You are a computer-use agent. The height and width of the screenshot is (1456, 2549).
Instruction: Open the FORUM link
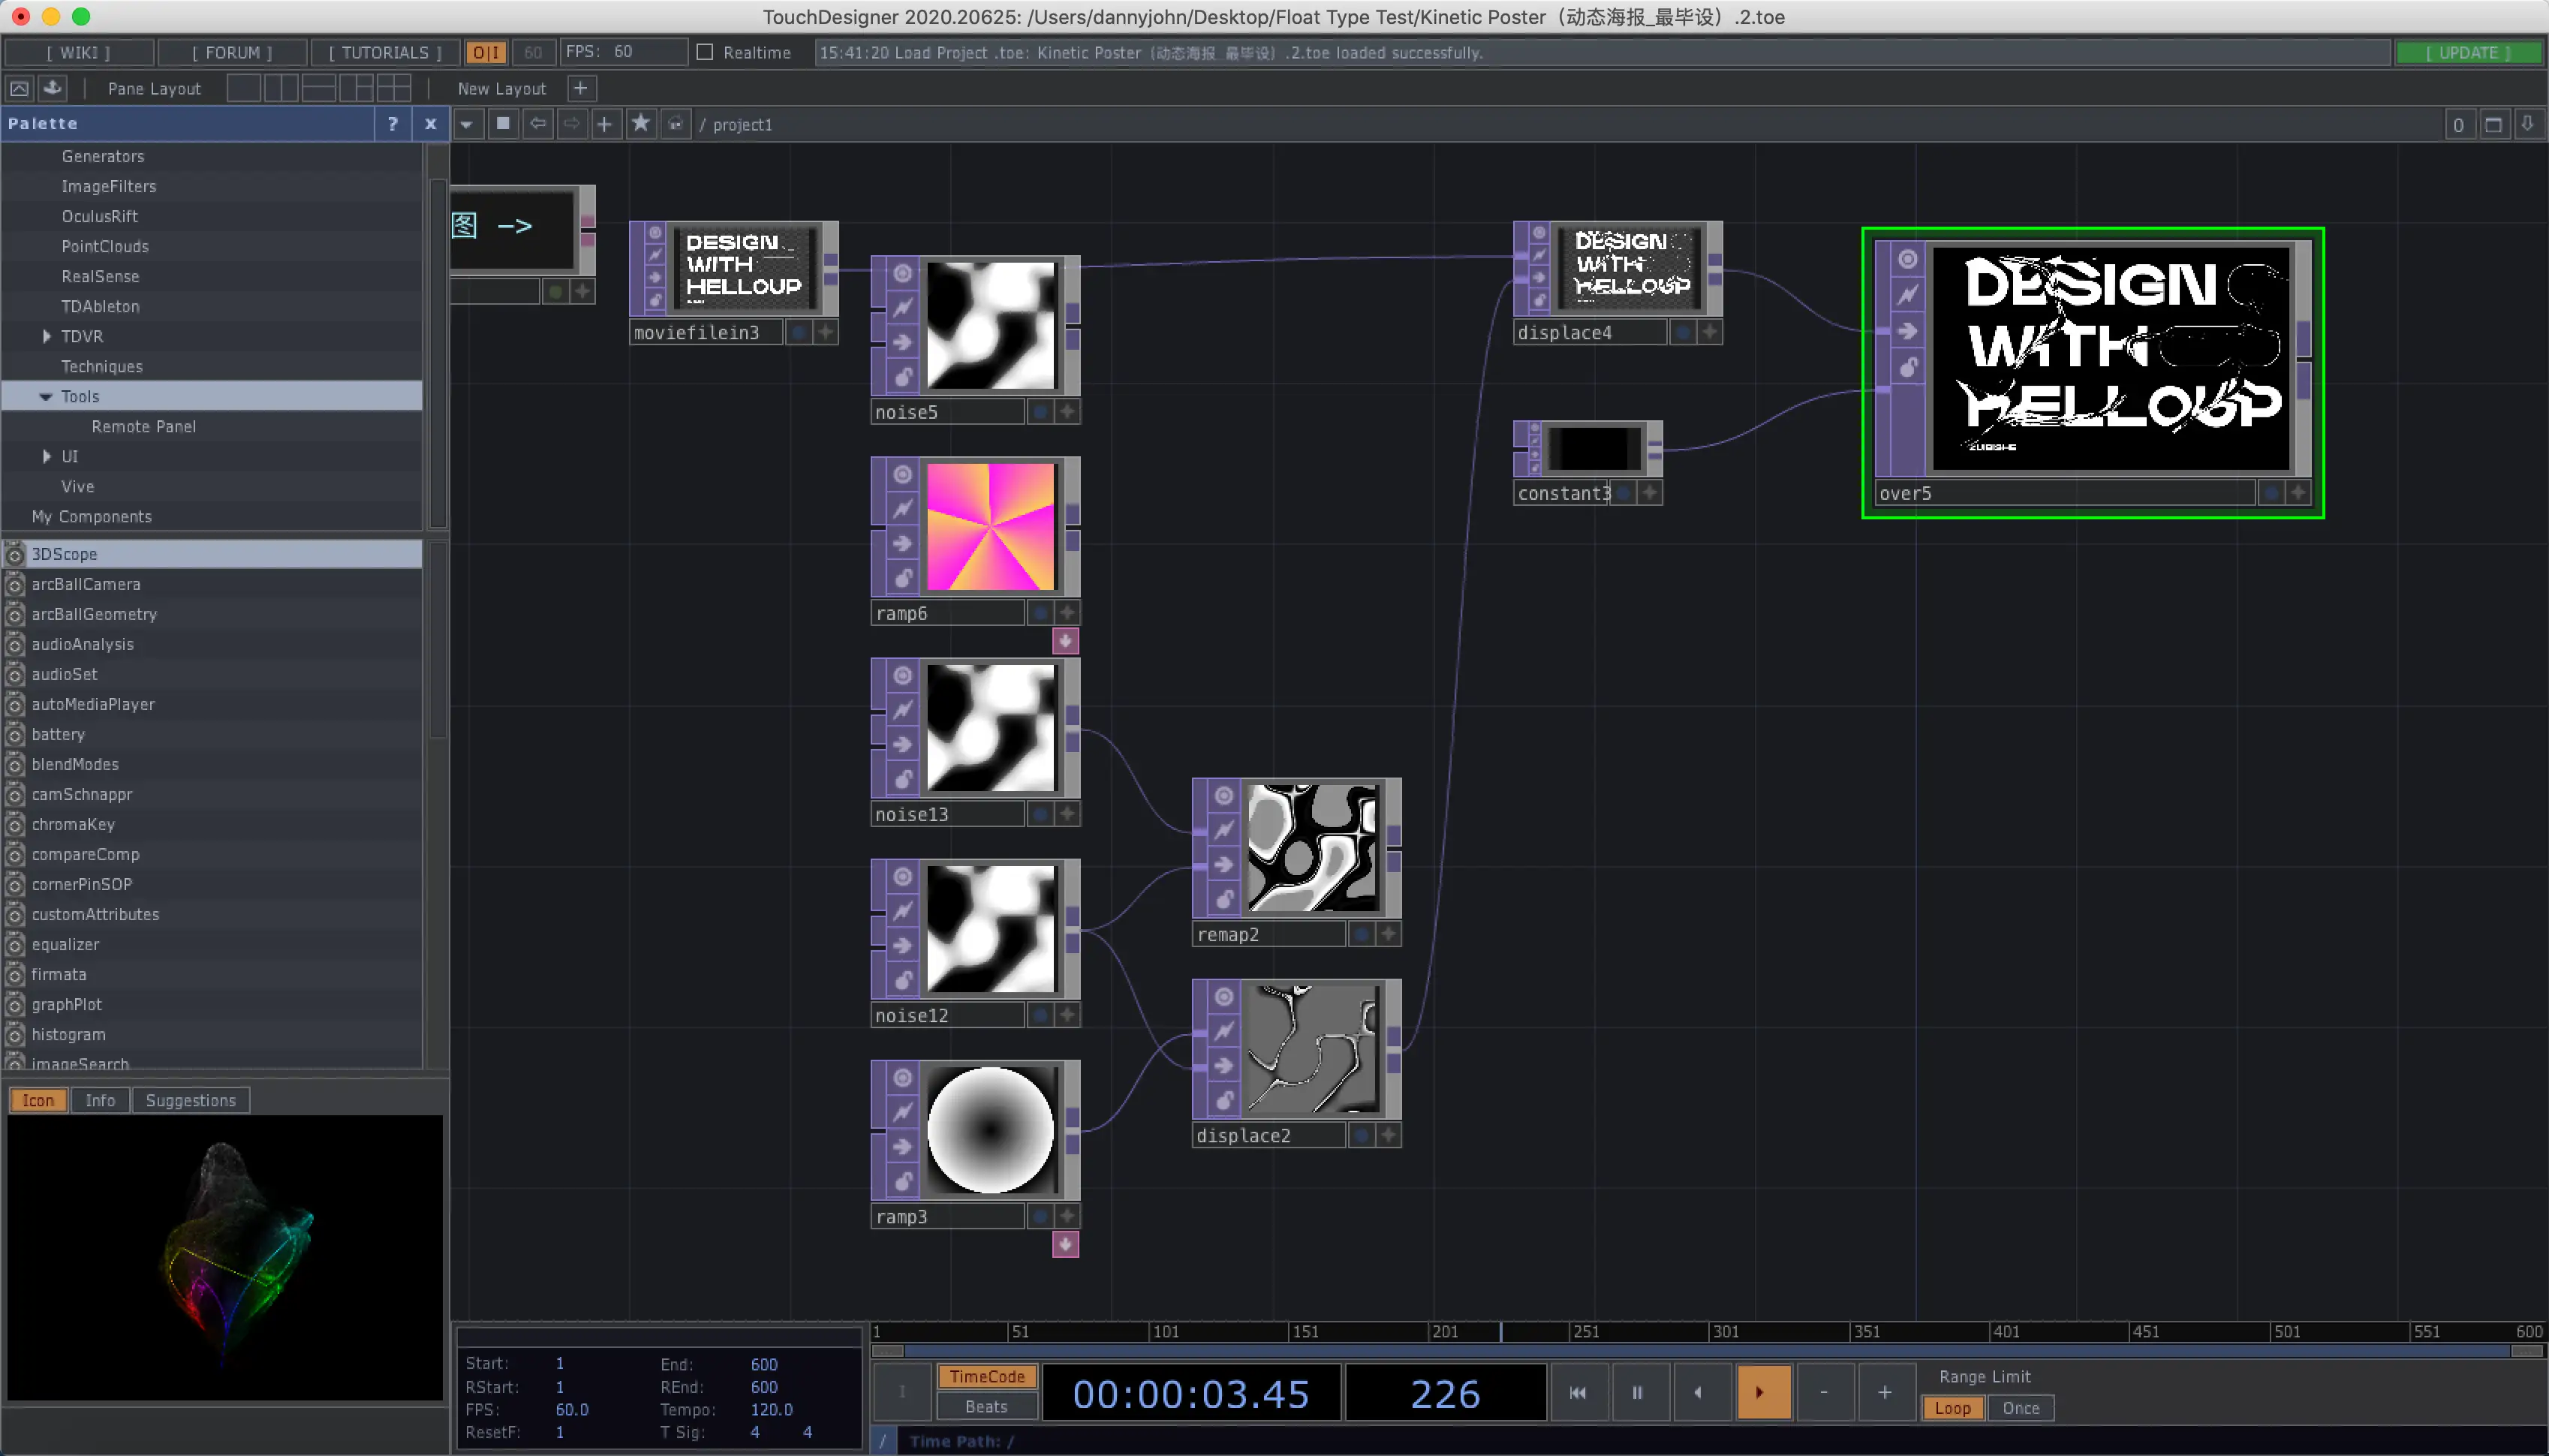tap(232, 52)
